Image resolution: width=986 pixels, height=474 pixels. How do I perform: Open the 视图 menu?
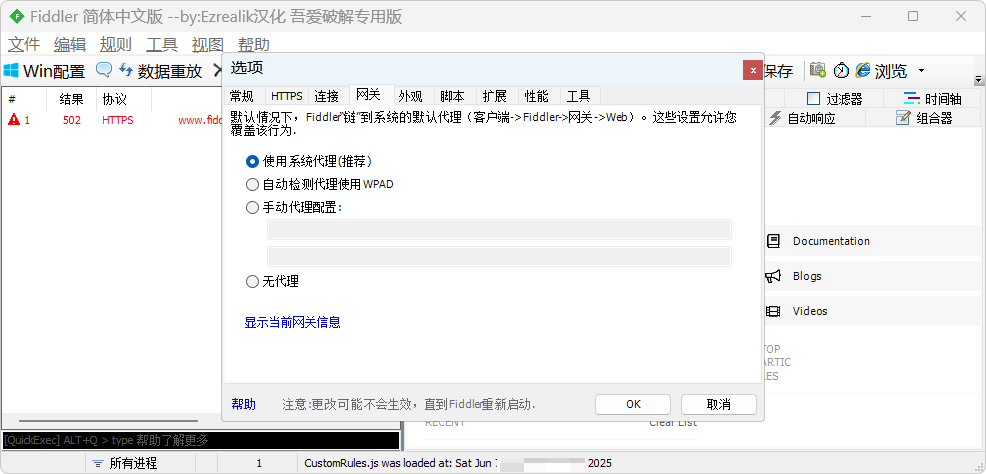[208, 45]
